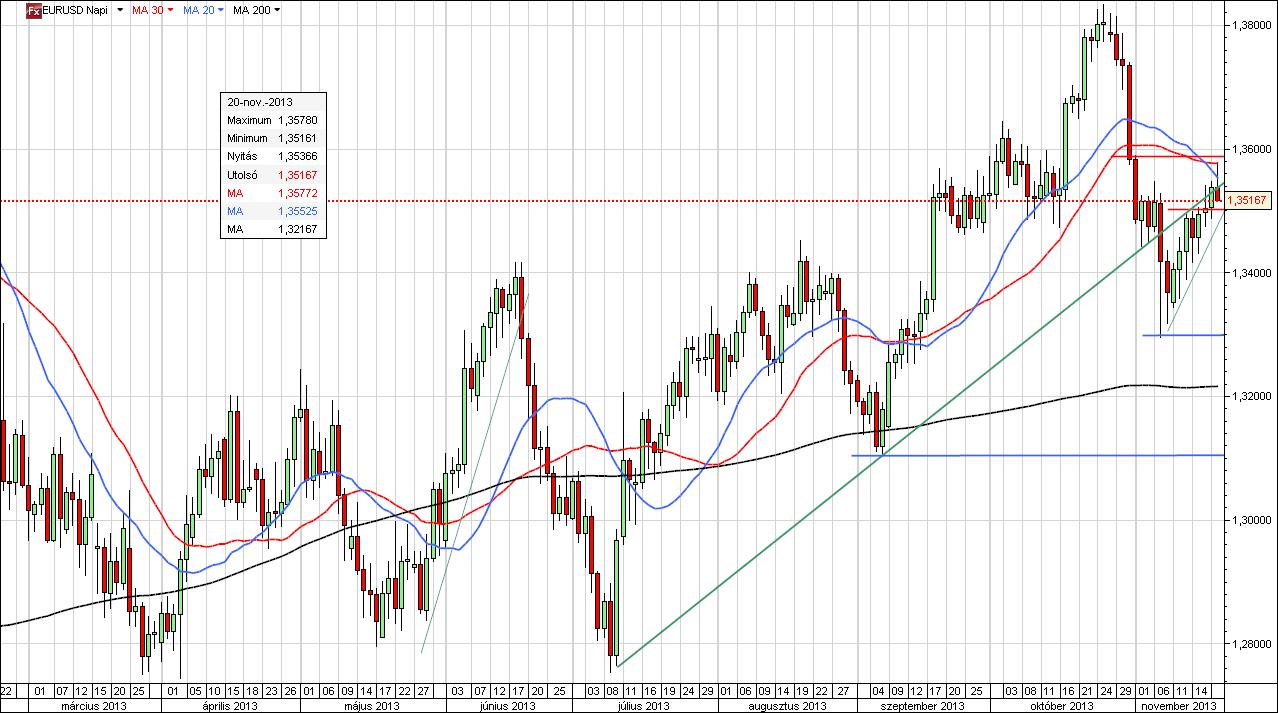Click the Fx instrument icon
The width and height of the screenshot is (1278, 713).
33,10
